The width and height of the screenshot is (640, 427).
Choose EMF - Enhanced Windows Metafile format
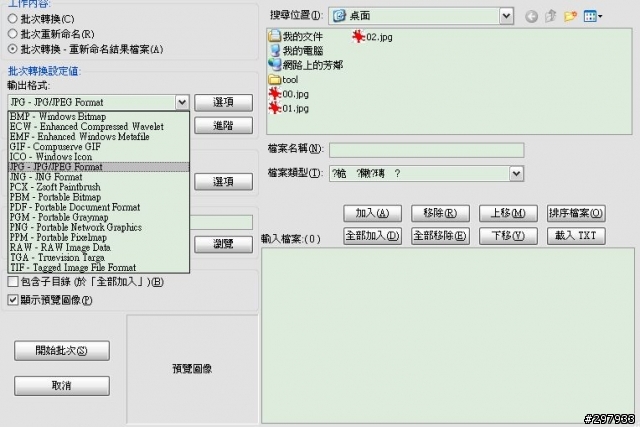tap(99, 136)
